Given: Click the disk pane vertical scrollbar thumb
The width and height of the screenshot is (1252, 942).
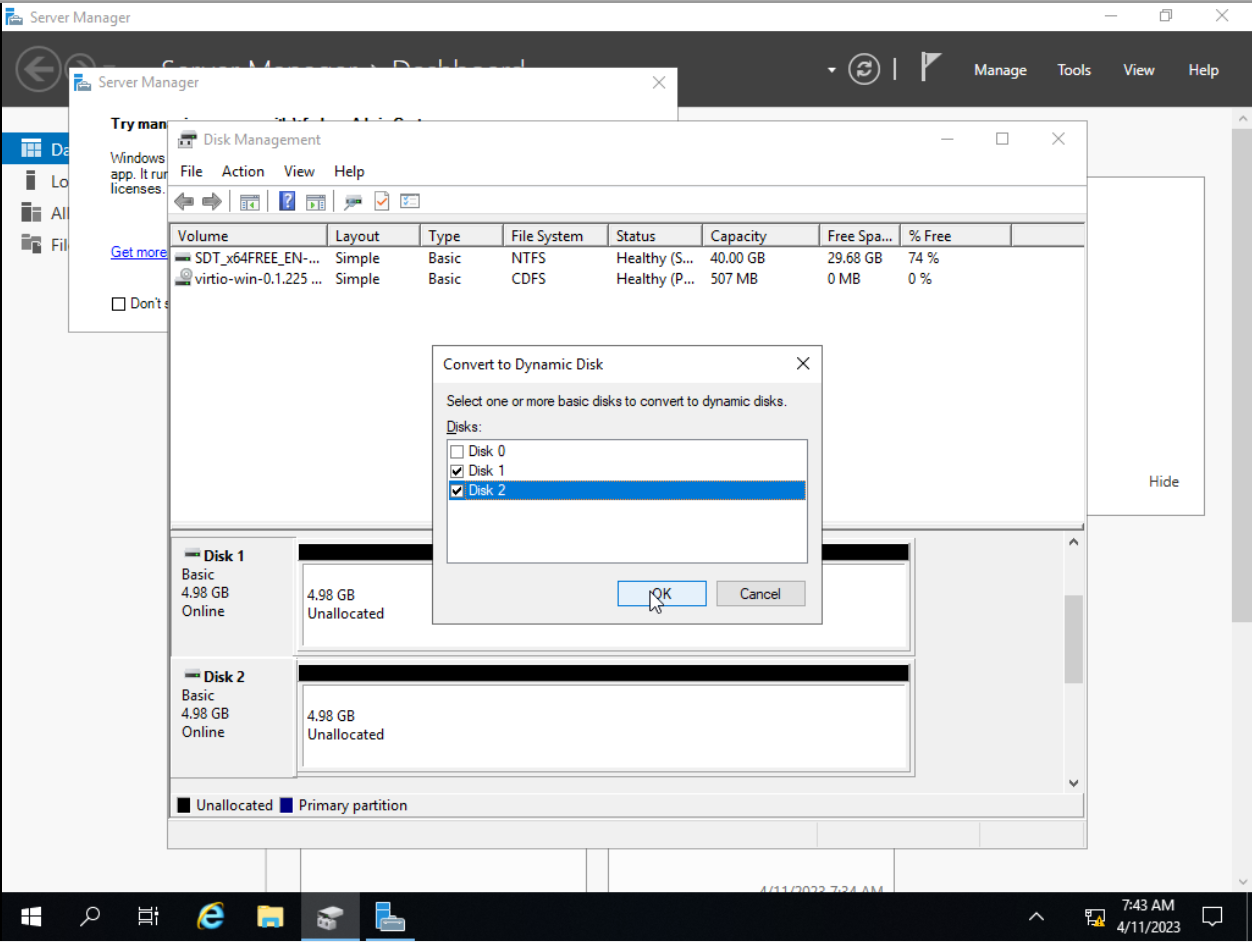Looking at the screenshot, I should tap(1074, 639).
